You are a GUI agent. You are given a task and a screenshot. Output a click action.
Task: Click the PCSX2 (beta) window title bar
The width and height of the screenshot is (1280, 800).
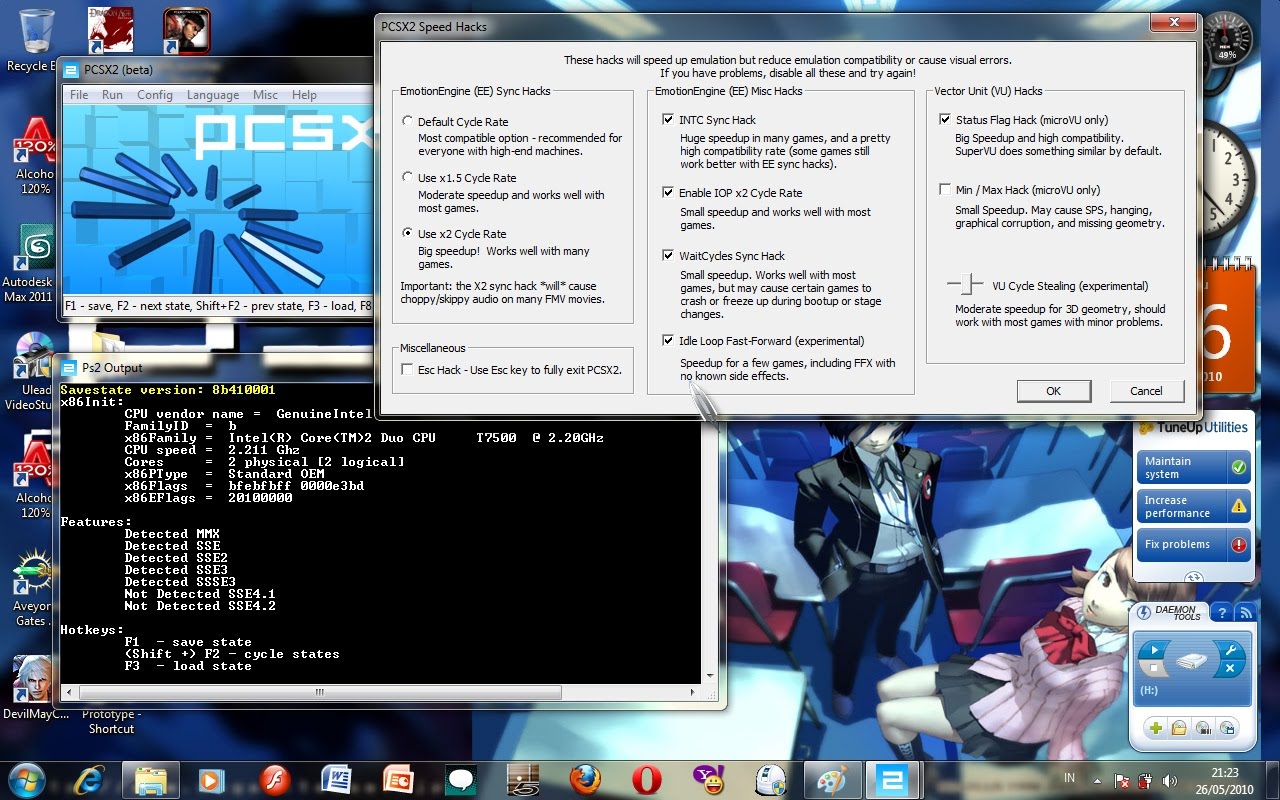pyautogui.click(x=215, y=69)
